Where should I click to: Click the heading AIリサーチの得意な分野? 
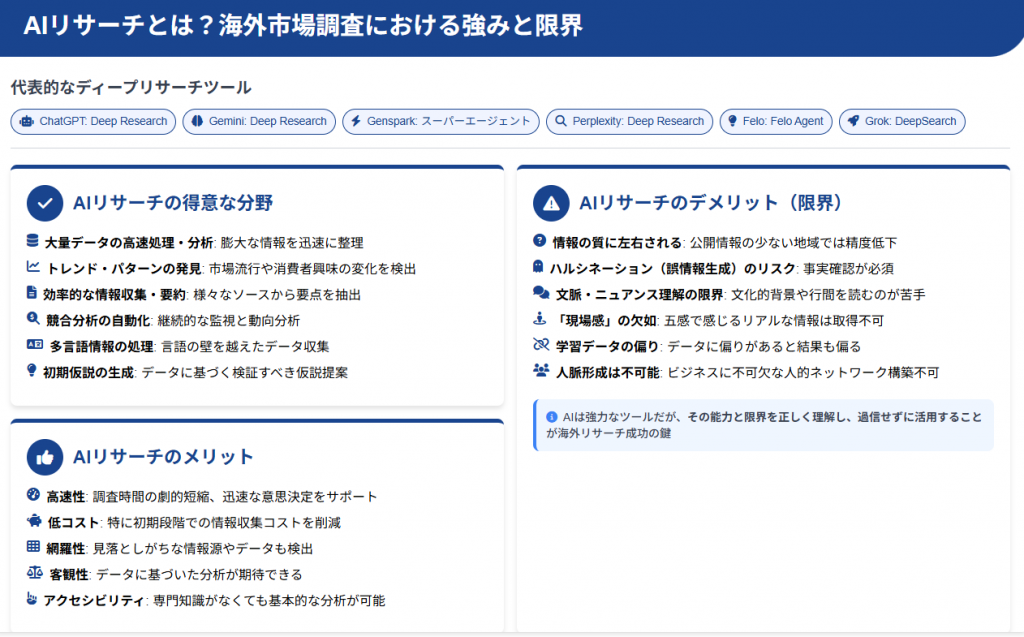point(173,203)
